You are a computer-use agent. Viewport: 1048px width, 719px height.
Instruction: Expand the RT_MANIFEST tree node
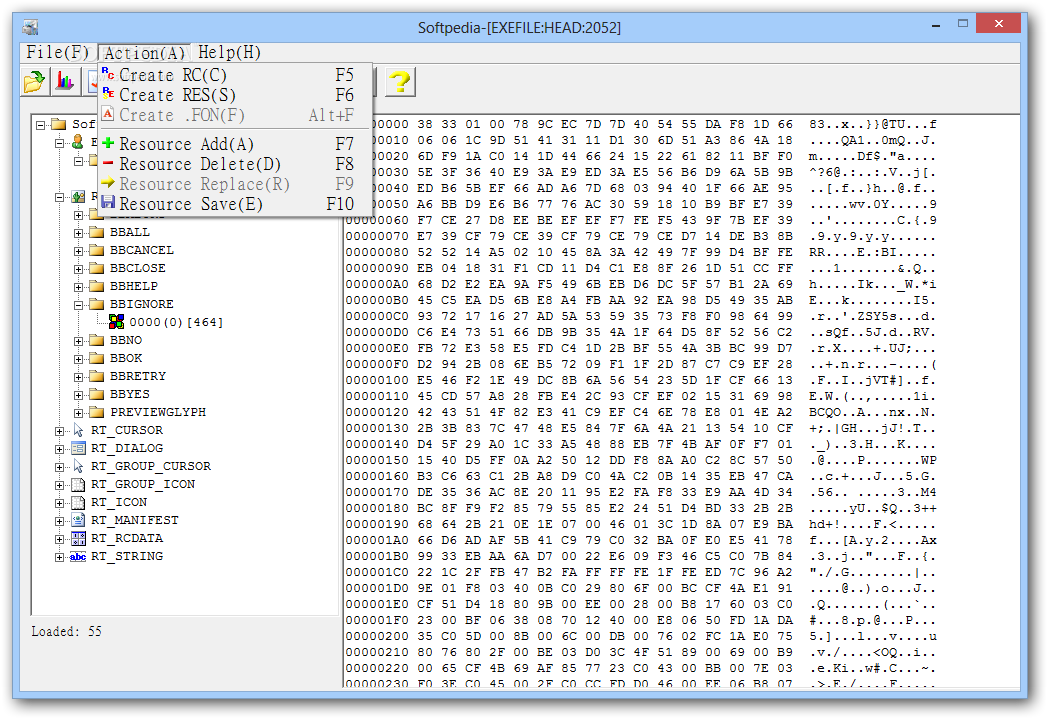pyautogui.click(x=59, y=521)
